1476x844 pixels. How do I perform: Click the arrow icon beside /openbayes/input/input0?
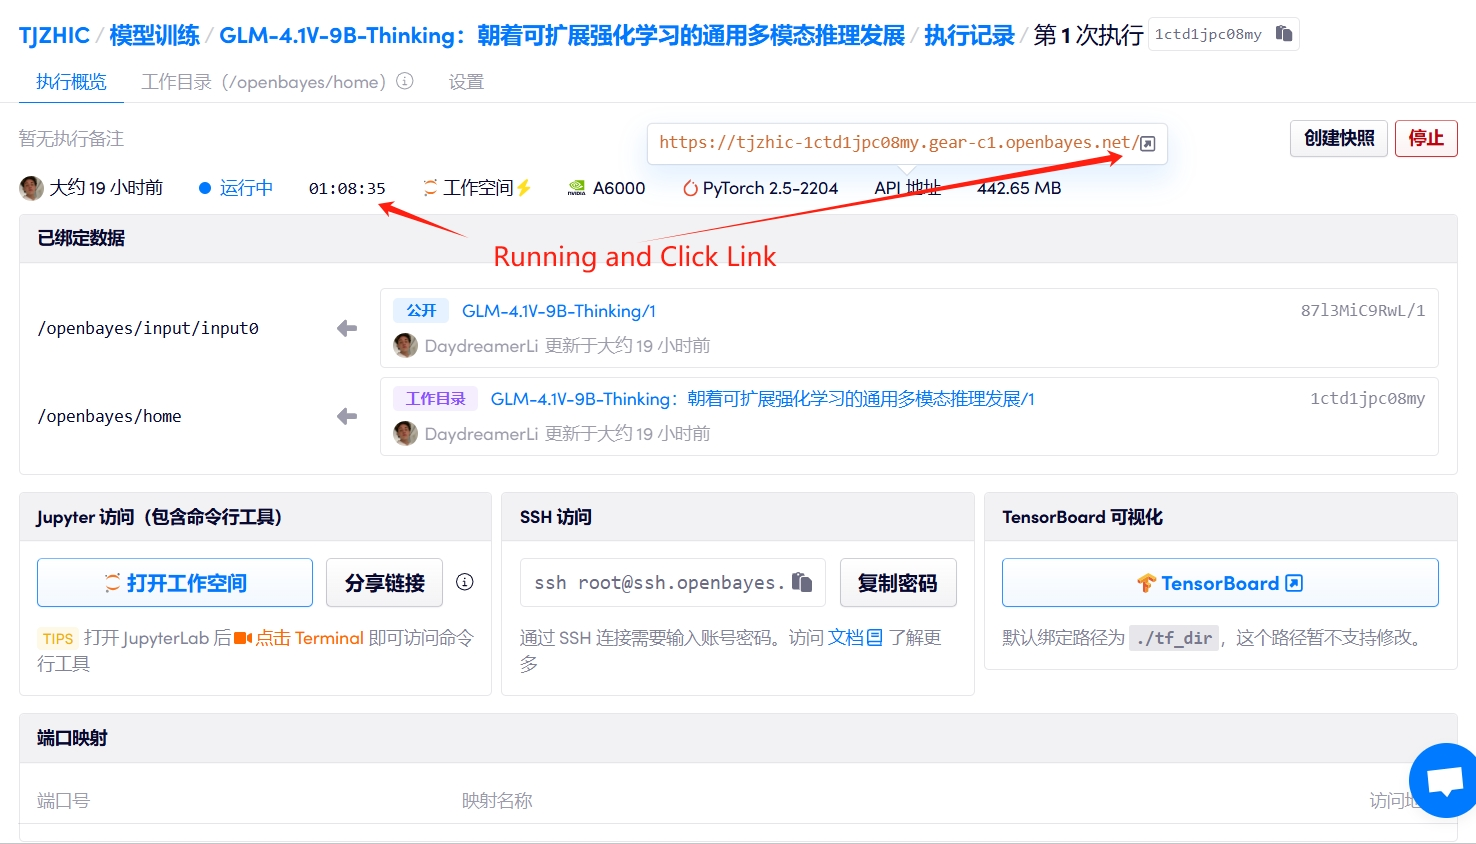[x=347, y=328]
